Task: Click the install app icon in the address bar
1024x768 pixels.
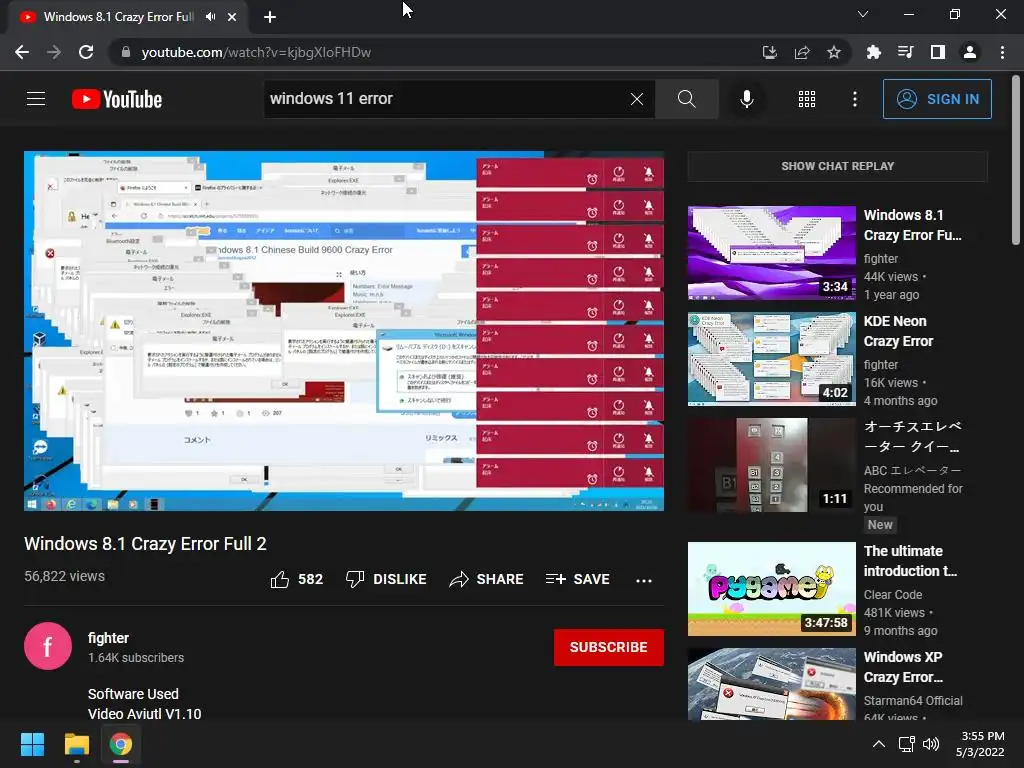Action: 770,52
